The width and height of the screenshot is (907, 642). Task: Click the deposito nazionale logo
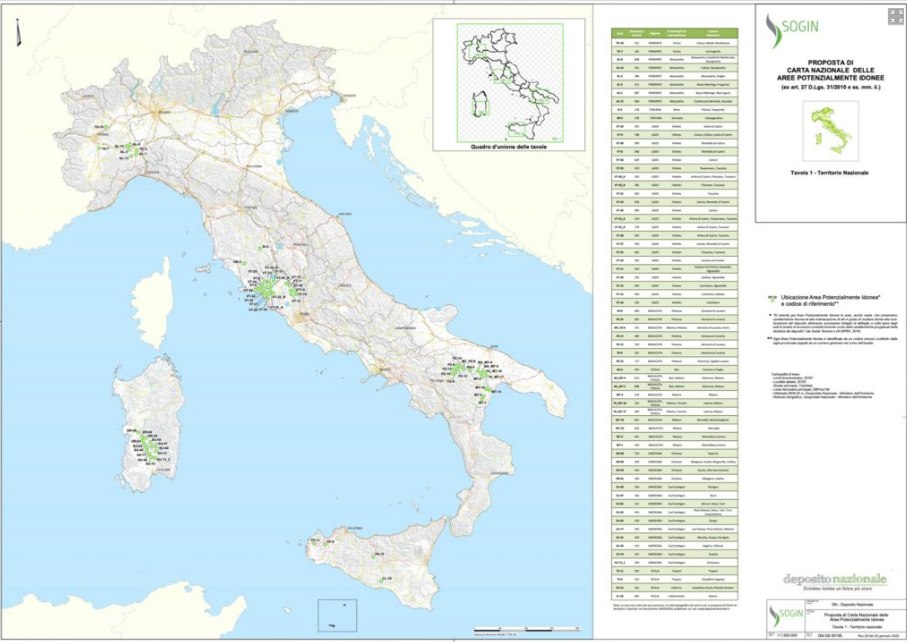click(834, 581)
